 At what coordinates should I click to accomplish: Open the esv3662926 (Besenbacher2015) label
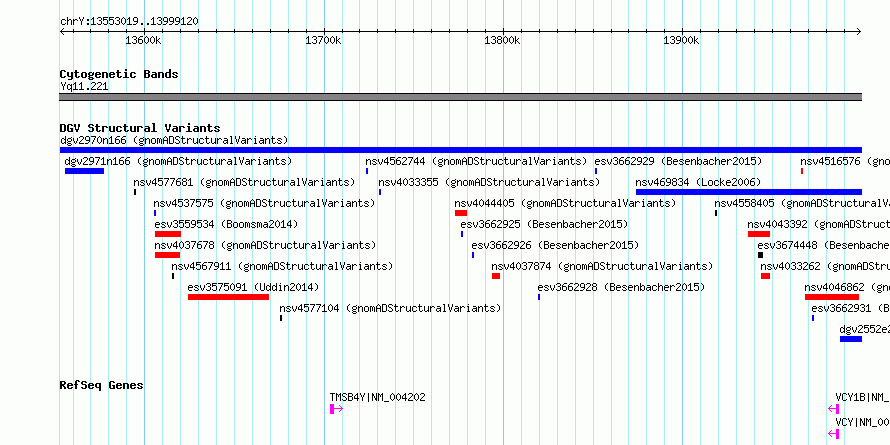pyautogui.click(x=555, y=245)
